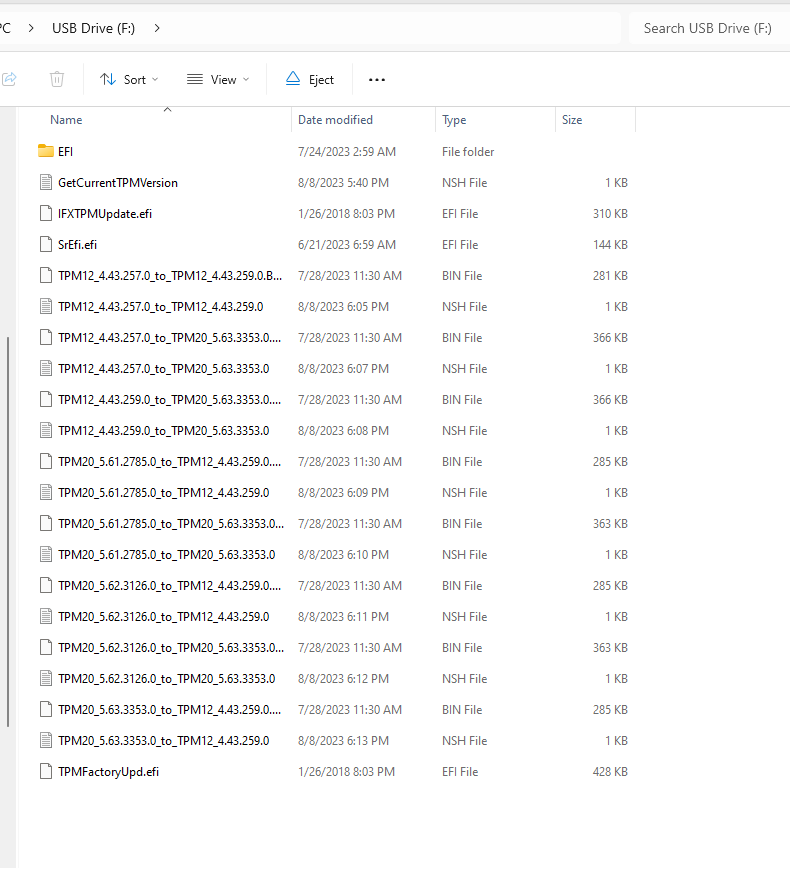Select TPM20_5.63.3353.0_to_TPM12_4.43.259.0 BIN file icon
The width and height of the screenshot is (790, 871).
click(x=46, y=710)
